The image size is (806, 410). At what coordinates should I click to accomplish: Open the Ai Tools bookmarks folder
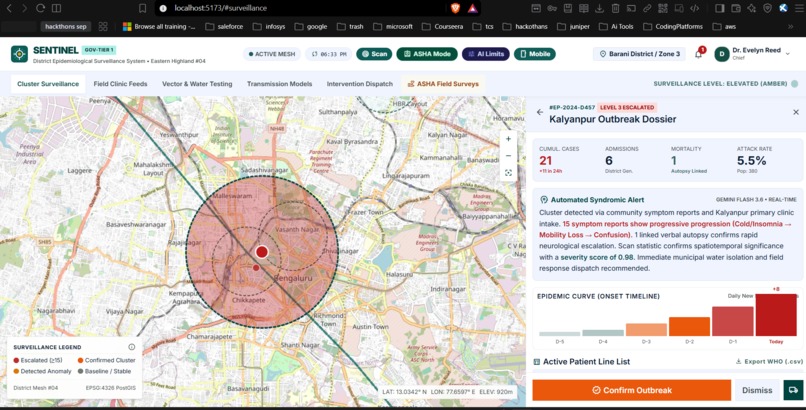tap(616, 26)
